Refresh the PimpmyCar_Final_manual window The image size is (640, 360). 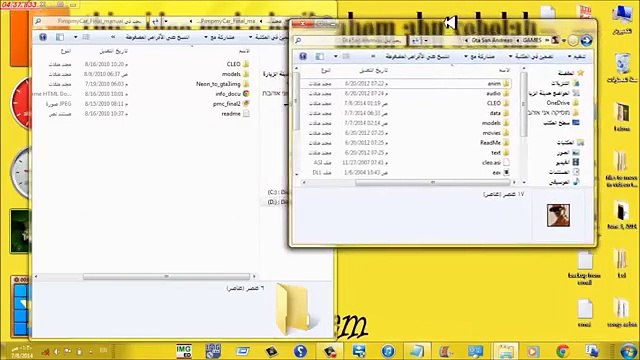155,21
